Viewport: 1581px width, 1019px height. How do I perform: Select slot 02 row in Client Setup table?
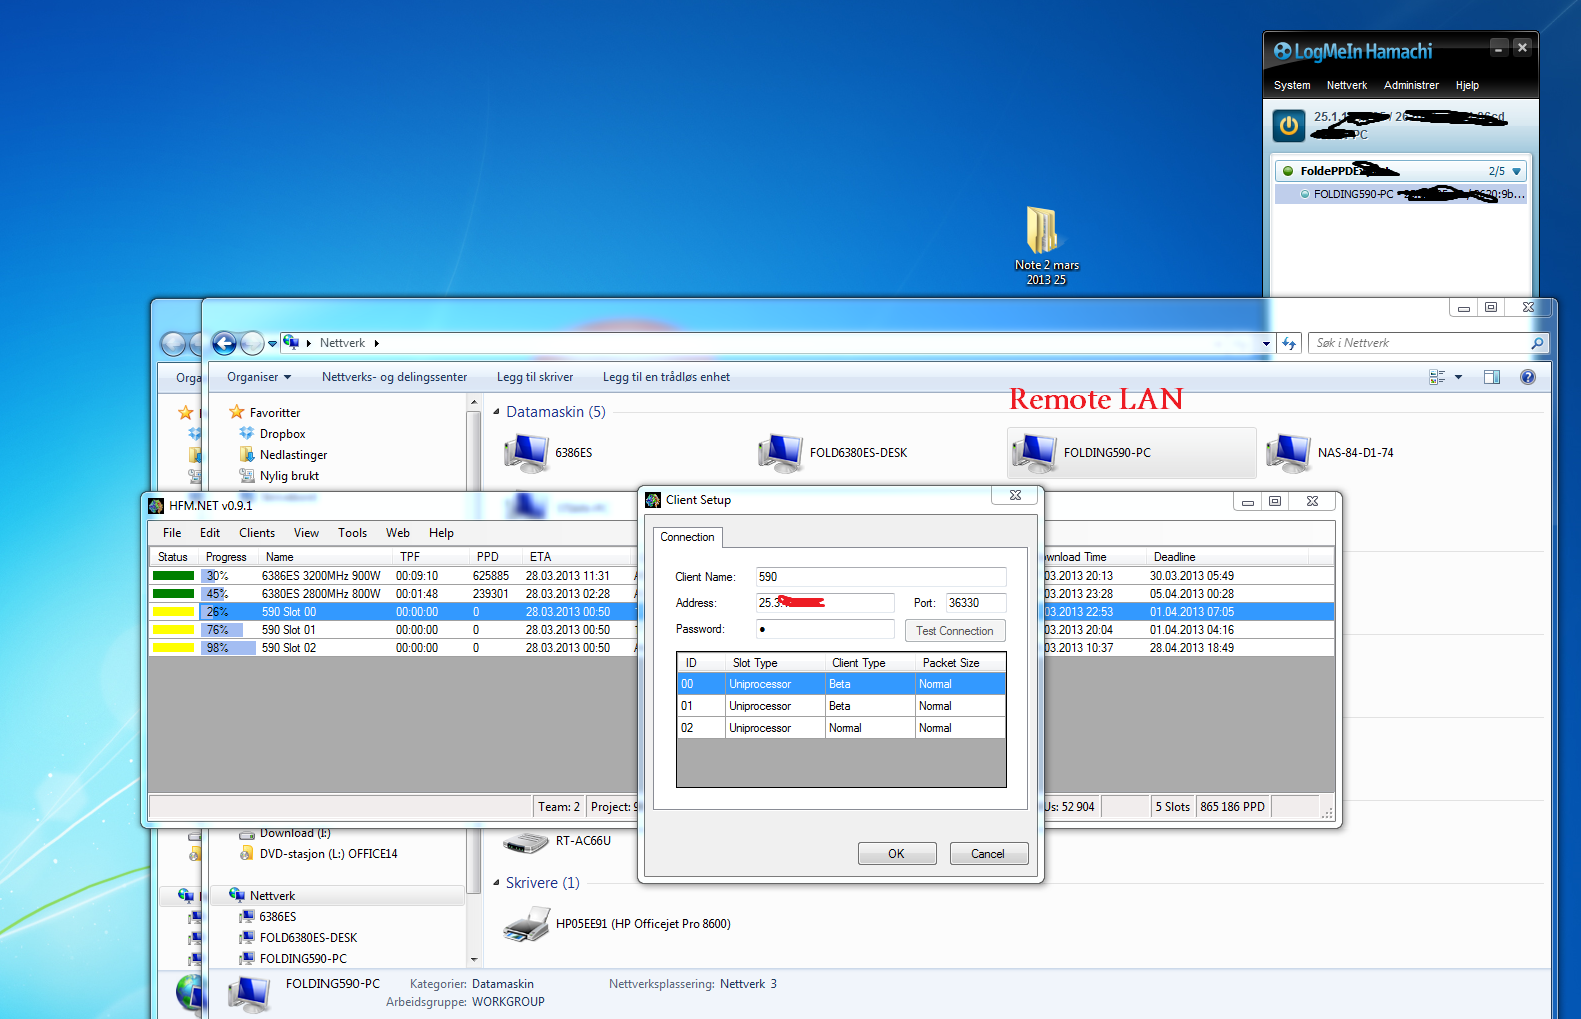(841, 728)
